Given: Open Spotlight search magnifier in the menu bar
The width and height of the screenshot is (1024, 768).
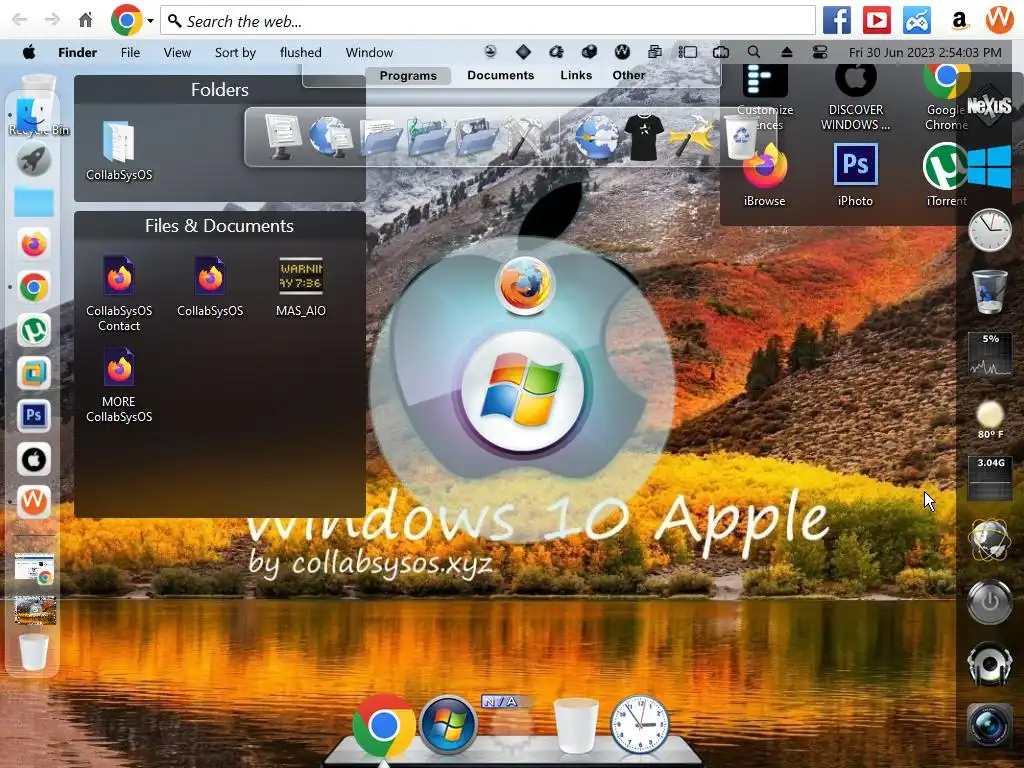Looking at the screenshot, I should [754, 52].
